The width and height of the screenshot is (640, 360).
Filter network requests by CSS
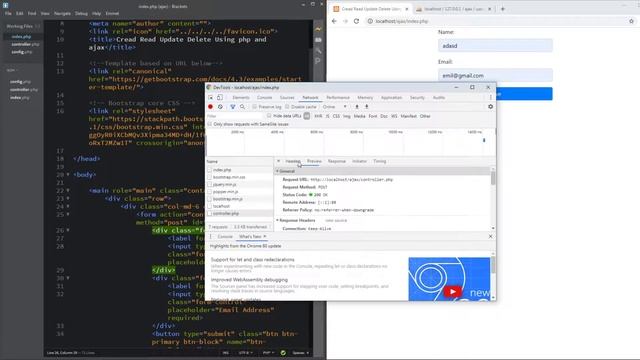point(336,116)
